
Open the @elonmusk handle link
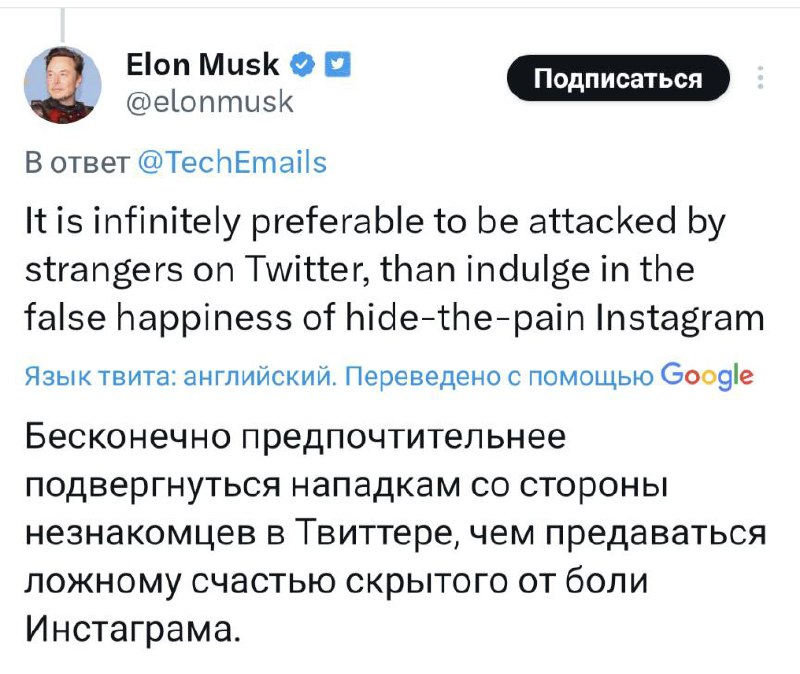(x=210, y=100)
